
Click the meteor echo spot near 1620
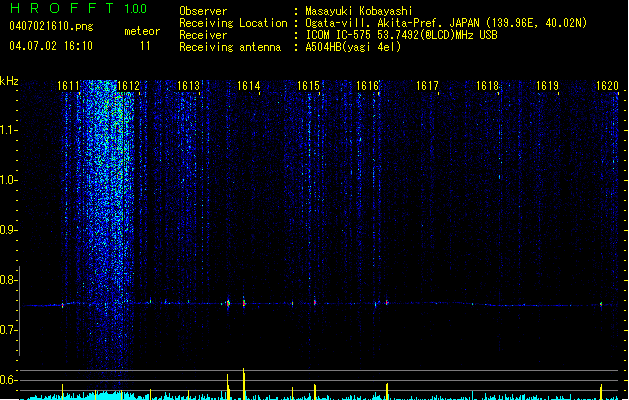tap(601, 305)
